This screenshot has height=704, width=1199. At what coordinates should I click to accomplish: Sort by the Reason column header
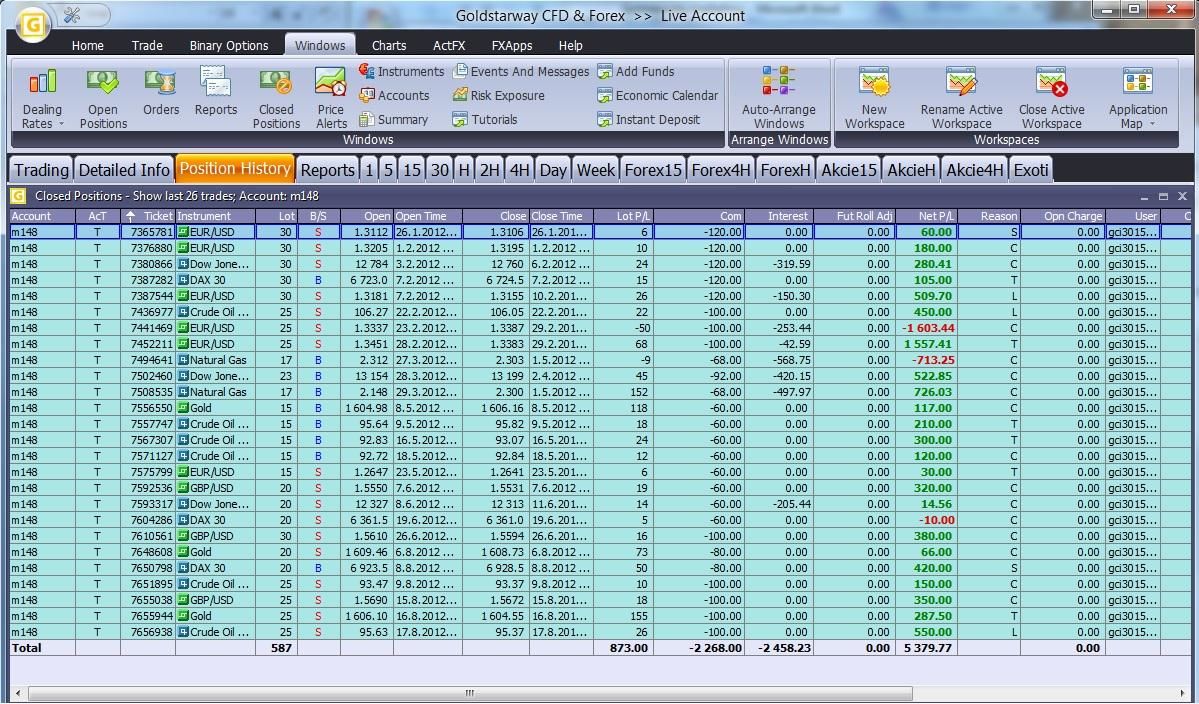click(989, 216)
